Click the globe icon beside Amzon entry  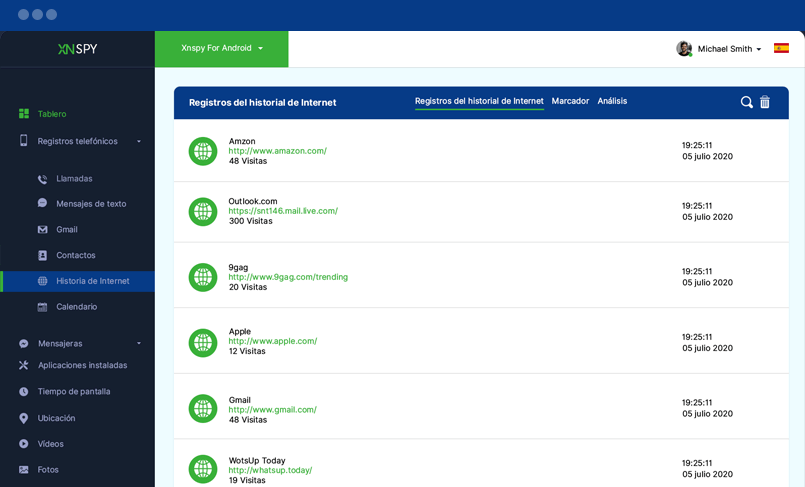[x=203, y=151]
